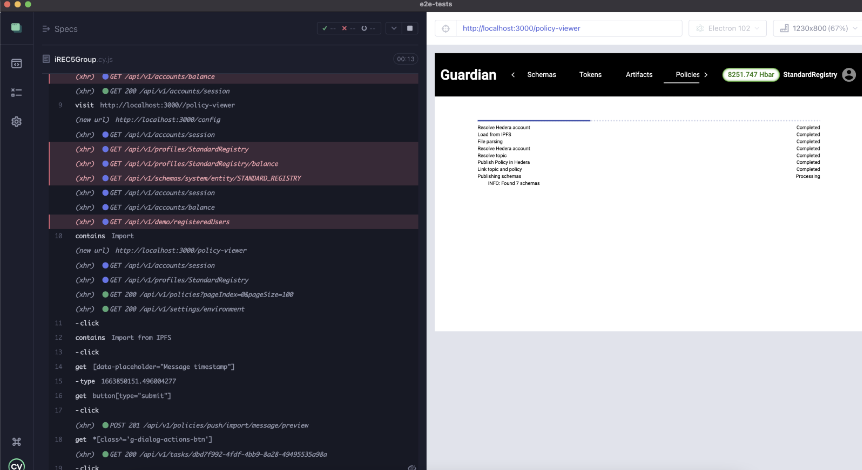Open the Specs browser sidebar icon
The image size is (862, 470).
16,63
